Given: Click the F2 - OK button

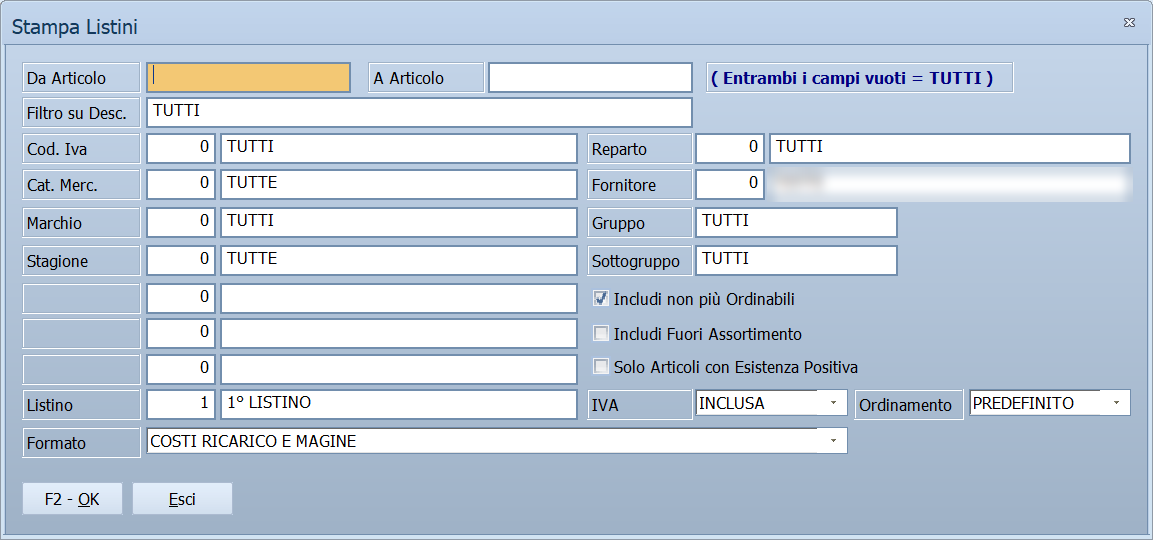Looking at the screenshot, I should [x=73, y=500].
